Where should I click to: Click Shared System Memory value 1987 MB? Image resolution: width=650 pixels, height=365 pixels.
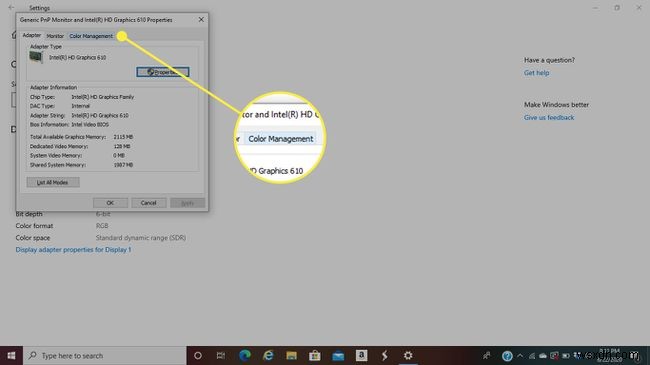123,165
